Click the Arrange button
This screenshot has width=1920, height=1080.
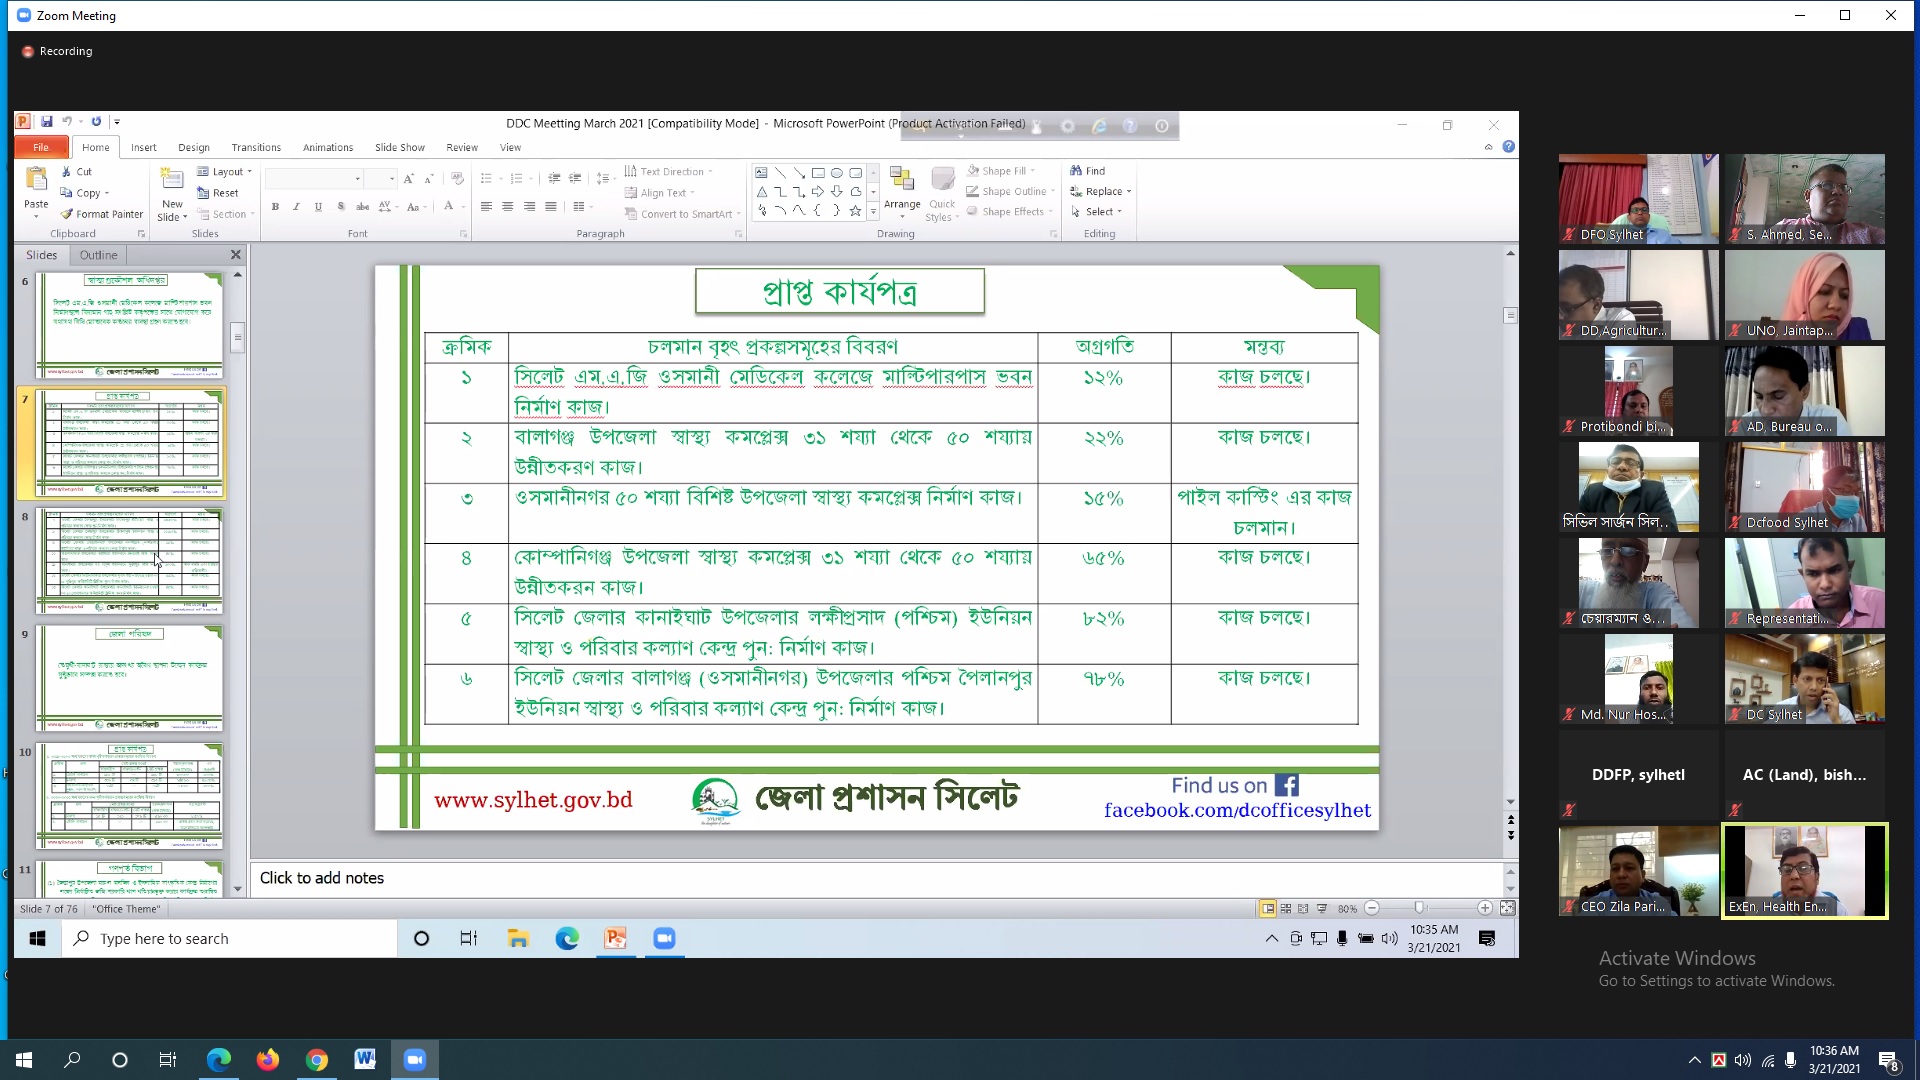point(902,190)
